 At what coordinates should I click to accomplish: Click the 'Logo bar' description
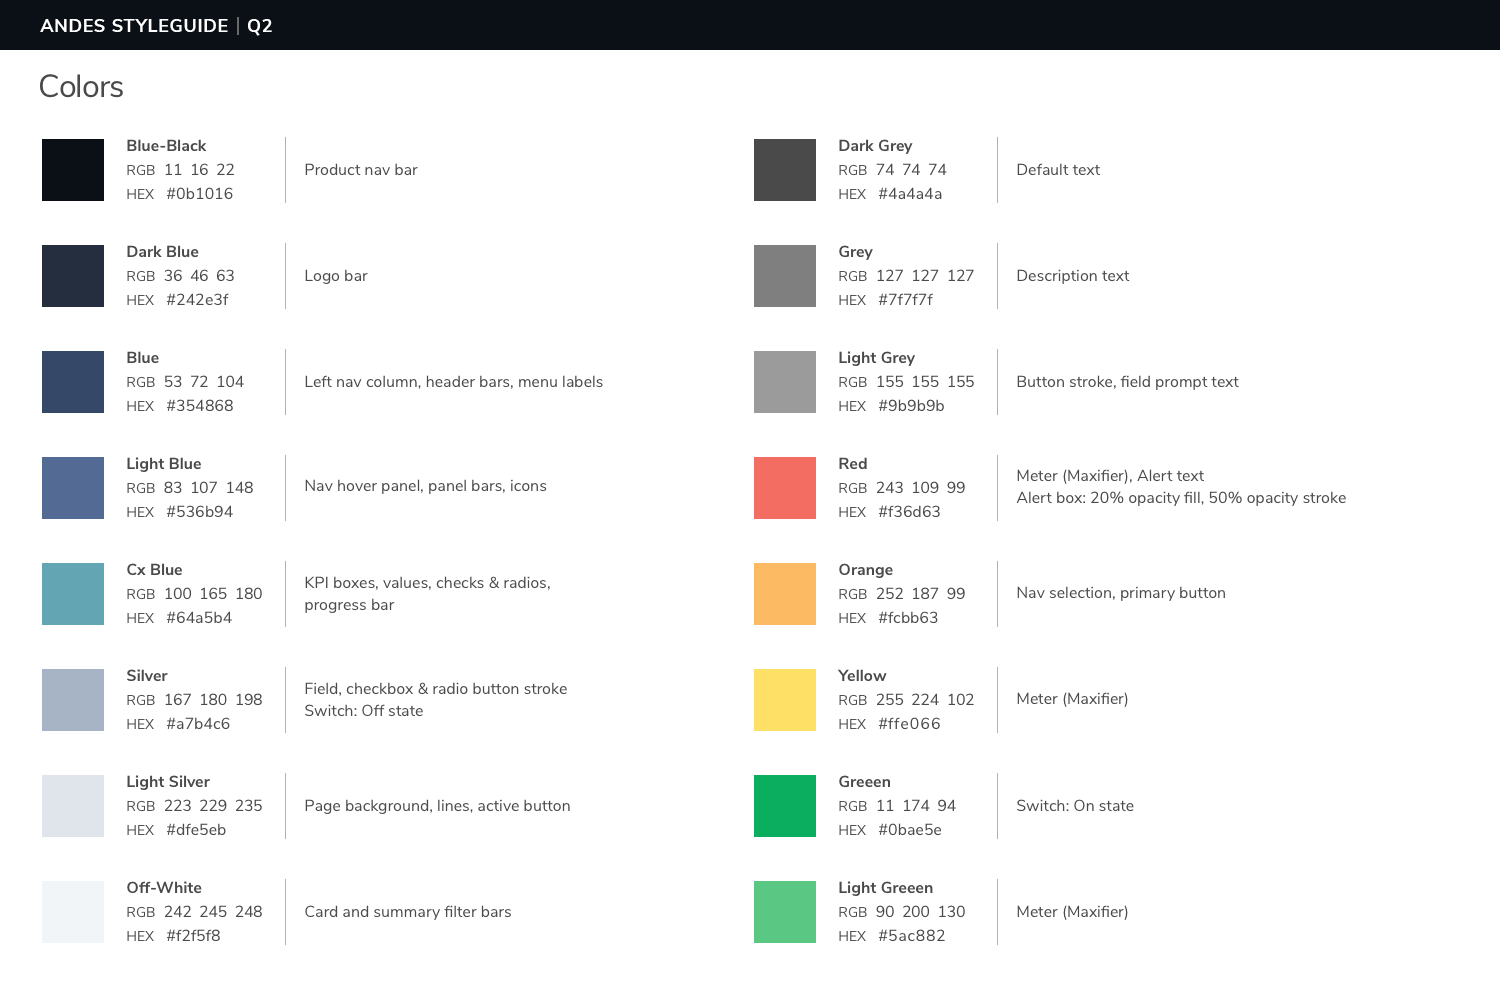click(336, 276)
